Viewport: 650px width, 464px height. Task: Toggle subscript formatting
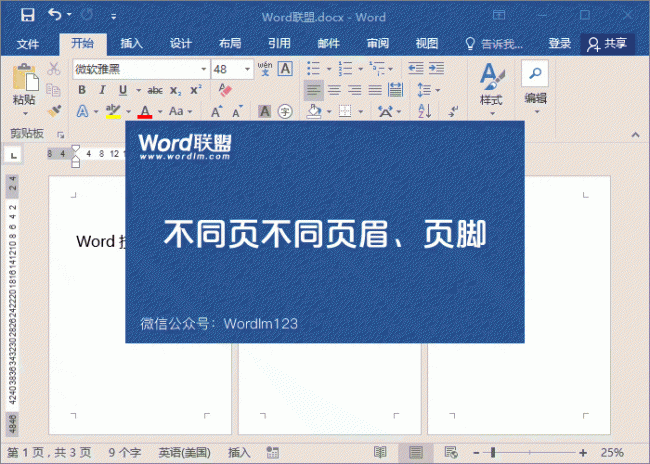[176, 90]
